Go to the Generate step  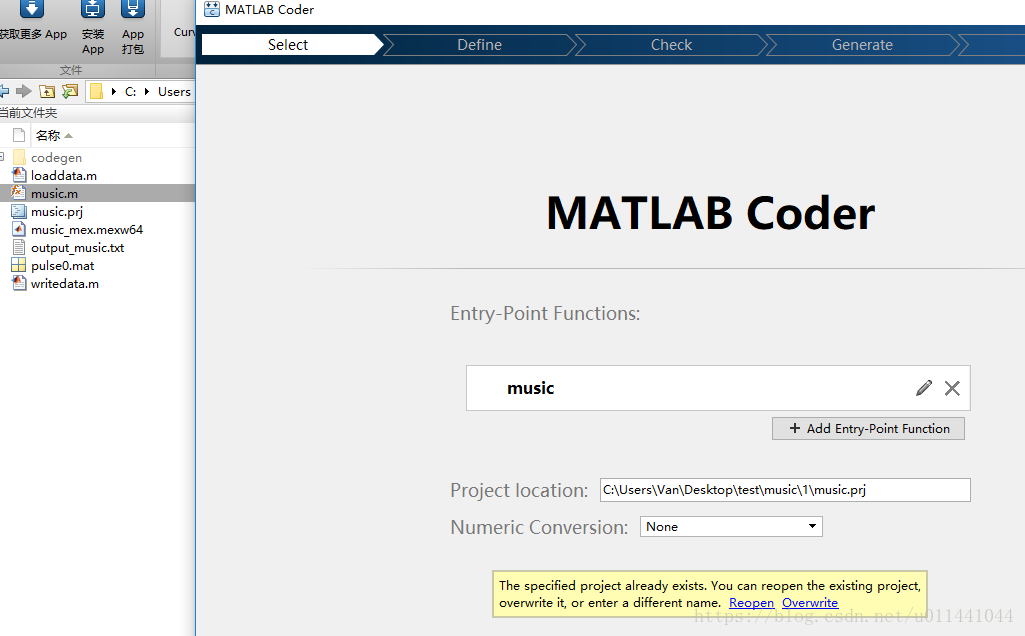pos(862,44)
